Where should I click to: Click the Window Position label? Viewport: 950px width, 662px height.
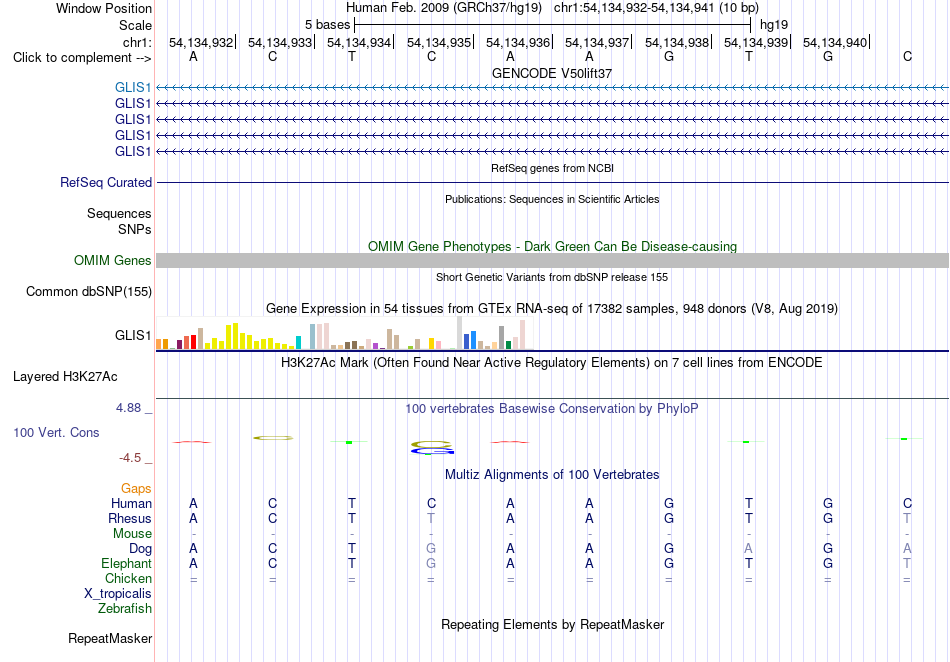[x=104, y=8]
